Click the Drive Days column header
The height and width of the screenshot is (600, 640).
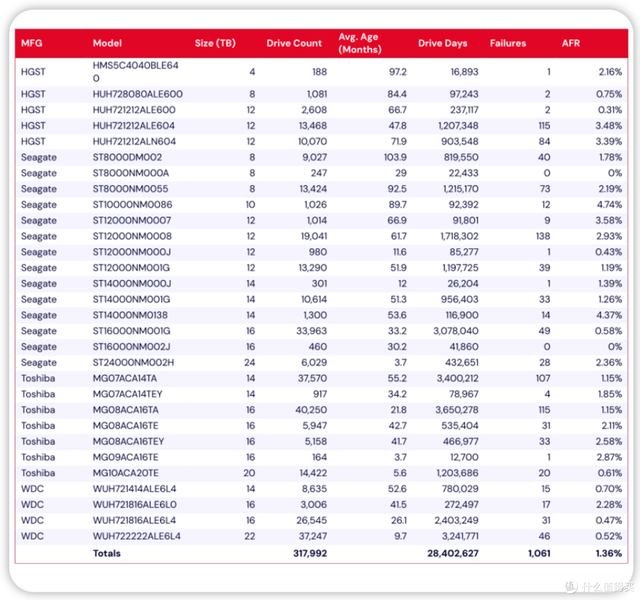tap(442, 43)
